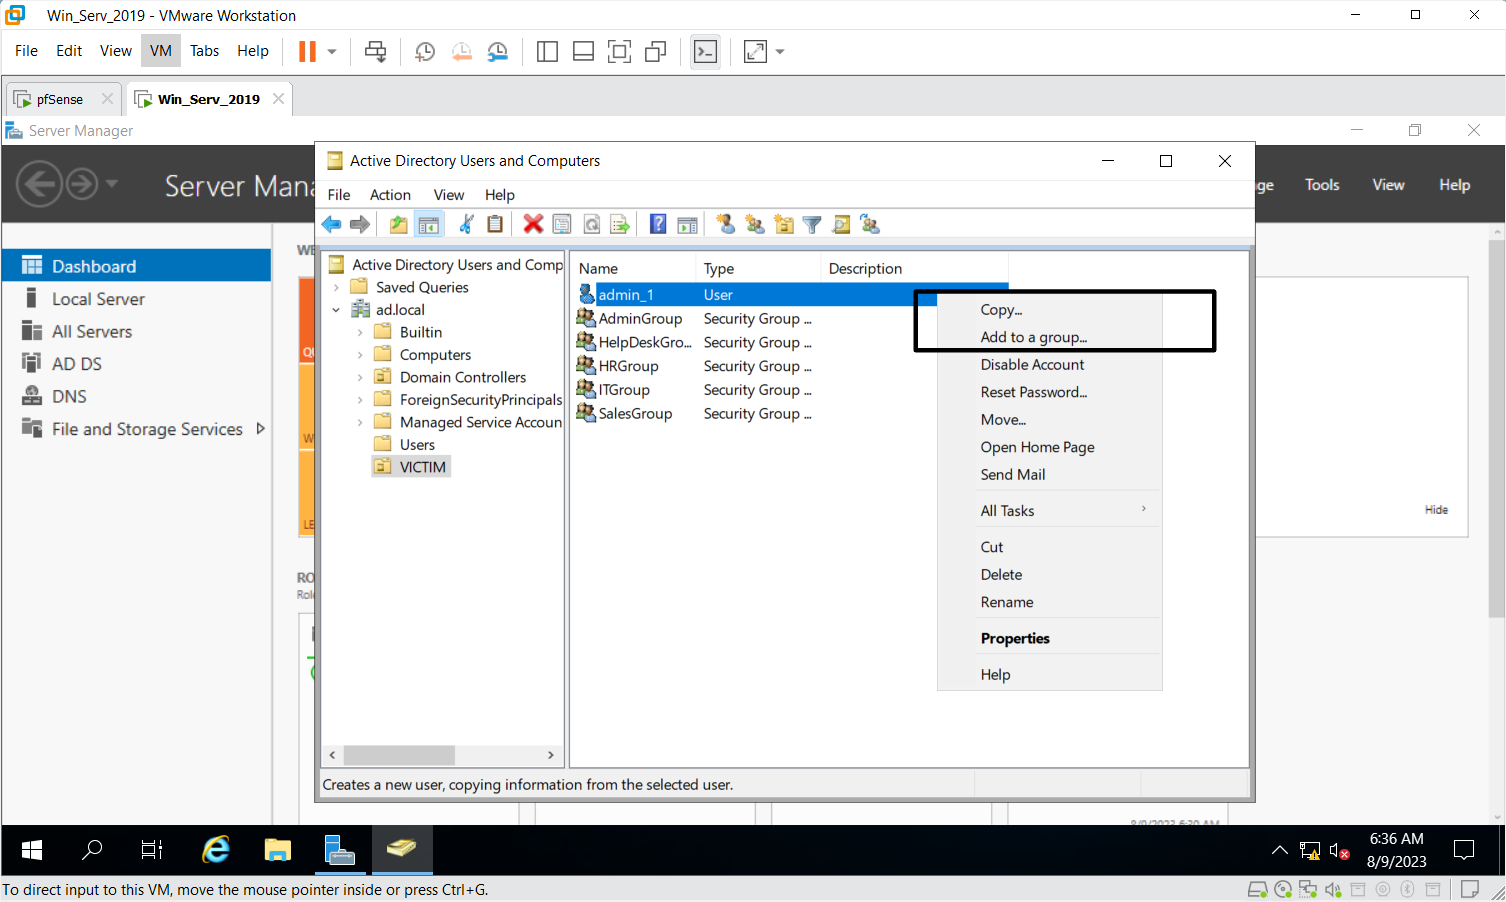Image resolution: width=1506 pixels, height=902 pixels.
Task: Click the taskbar Search magnifier
Action: pyautogui.click(x=92, y=850)
